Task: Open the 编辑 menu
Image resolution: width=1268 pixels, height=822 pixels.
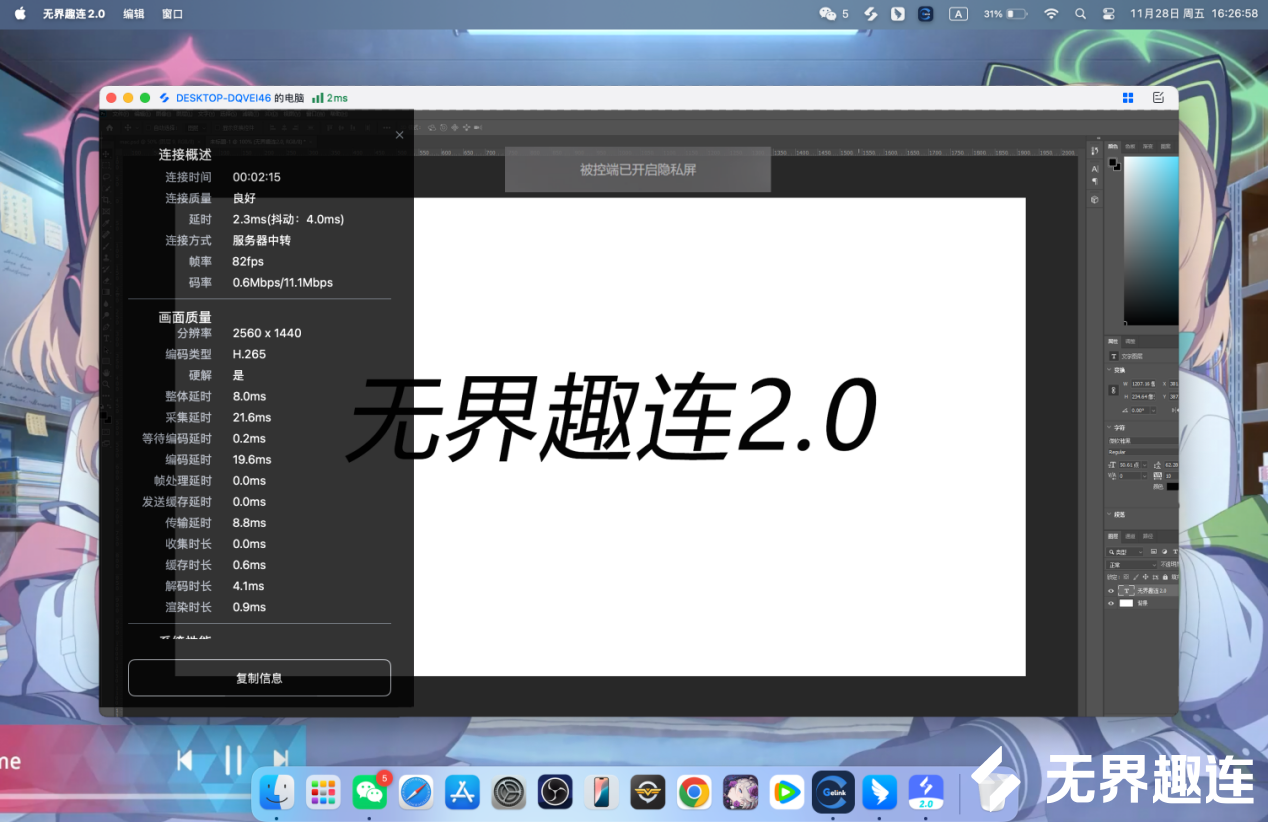Action: point(133,14)
